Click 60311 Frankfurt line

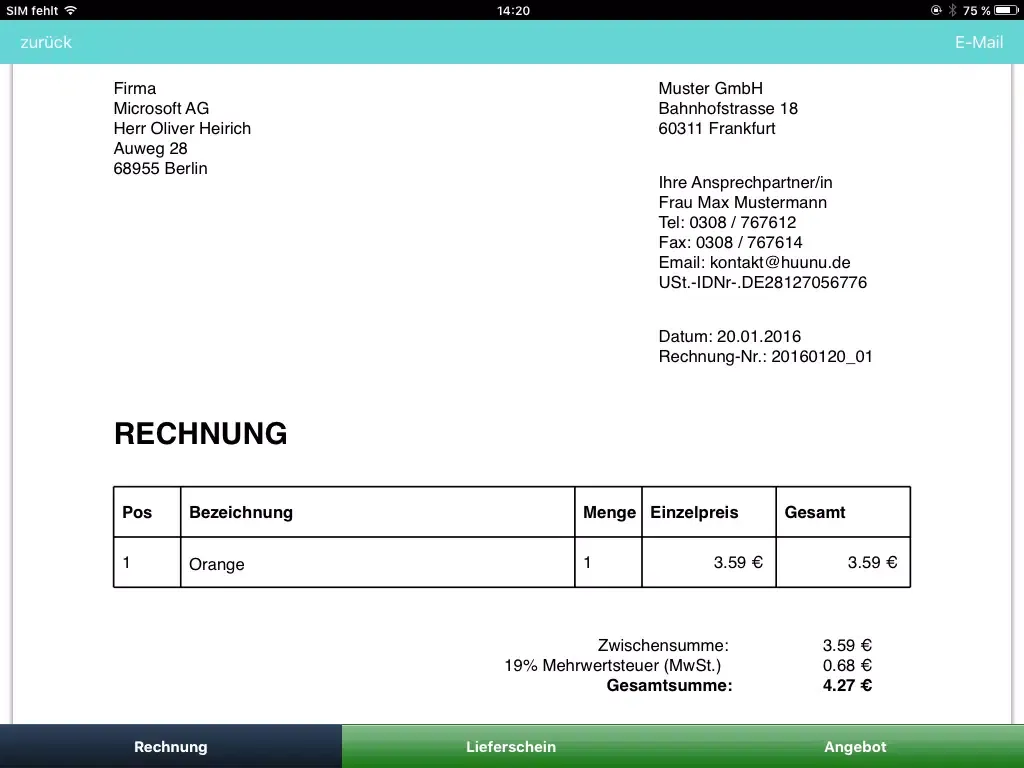coord(717,128)
